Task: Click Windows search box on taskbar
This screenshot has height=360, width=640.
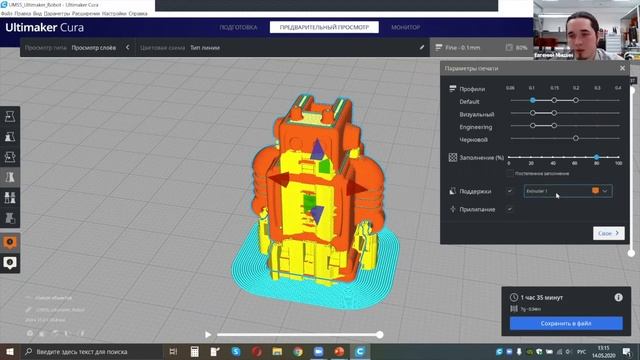Action: coord(91,351)
